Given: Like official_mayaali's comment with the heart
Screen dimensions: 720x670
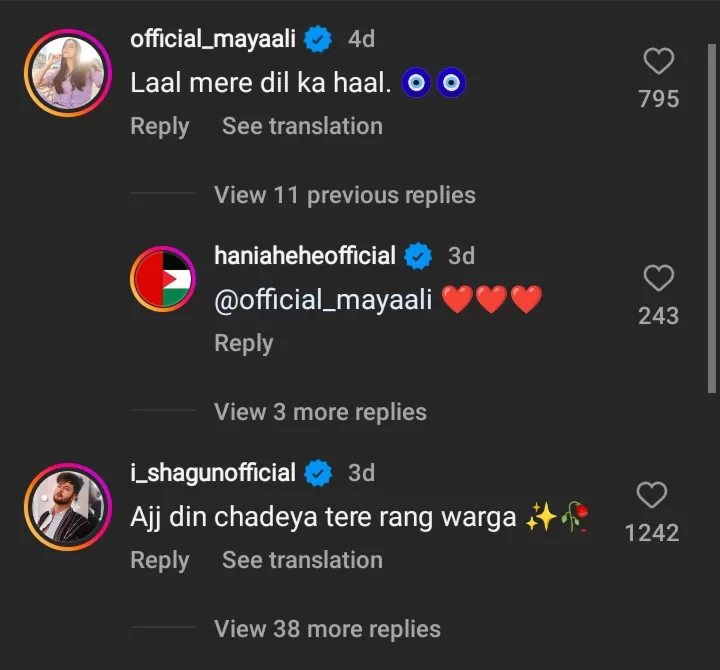Looking at the screenshot, I should click(658, 62).
